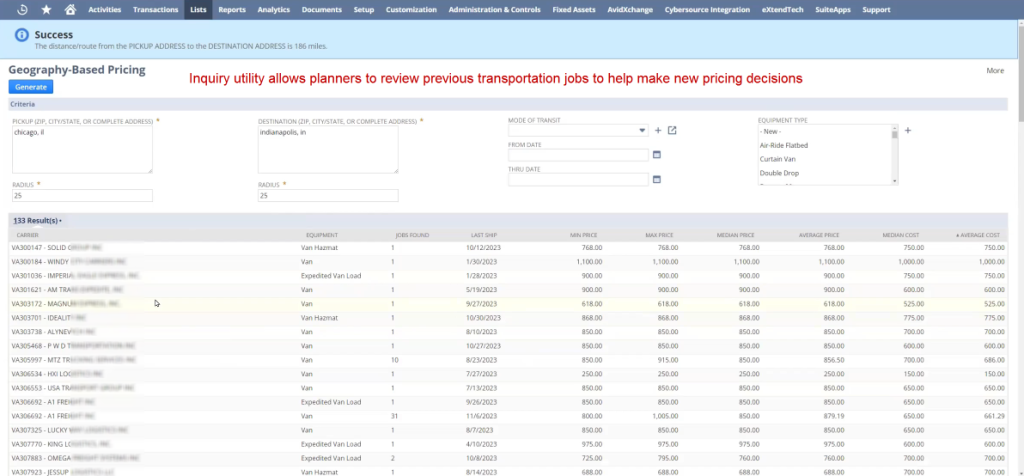Open the Recent Records clock icon
The height and width of the screenshot is (476, 1024).
tap(21, 9)
